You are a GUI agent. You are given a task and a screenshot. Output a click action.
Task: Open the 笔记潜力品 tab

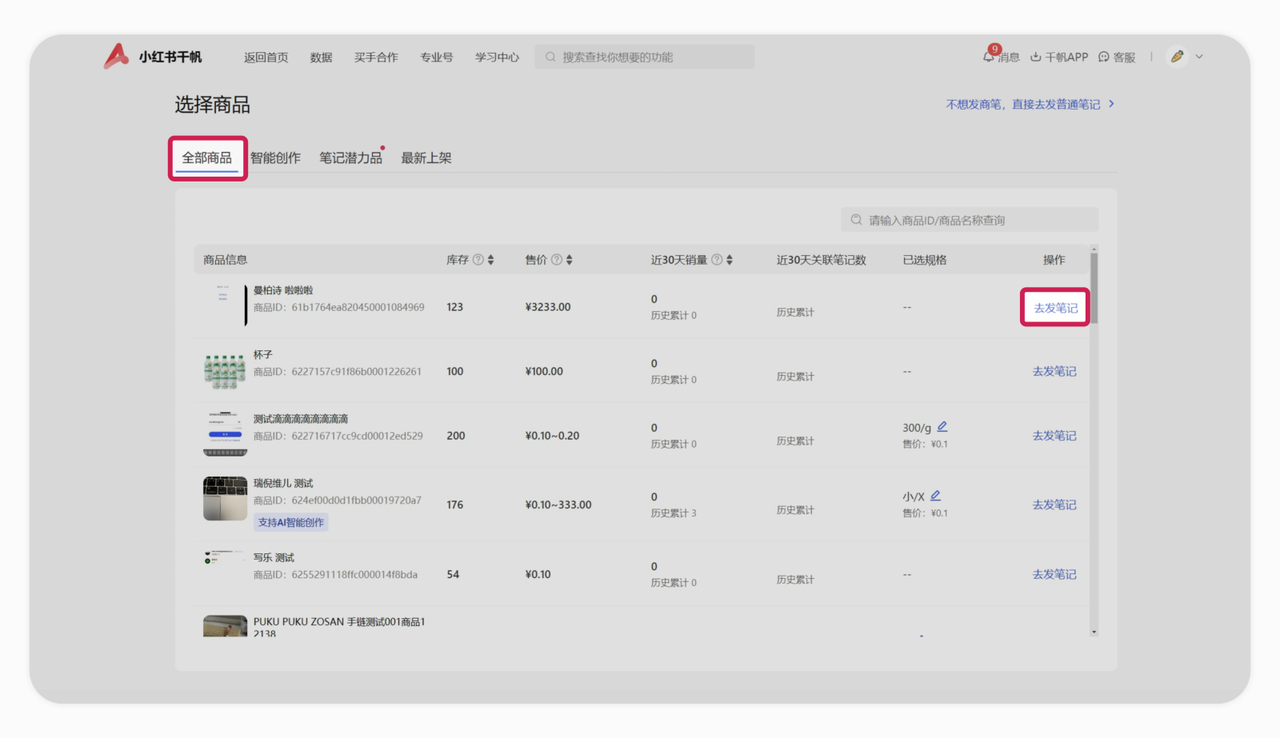click(x=350, y=158)
